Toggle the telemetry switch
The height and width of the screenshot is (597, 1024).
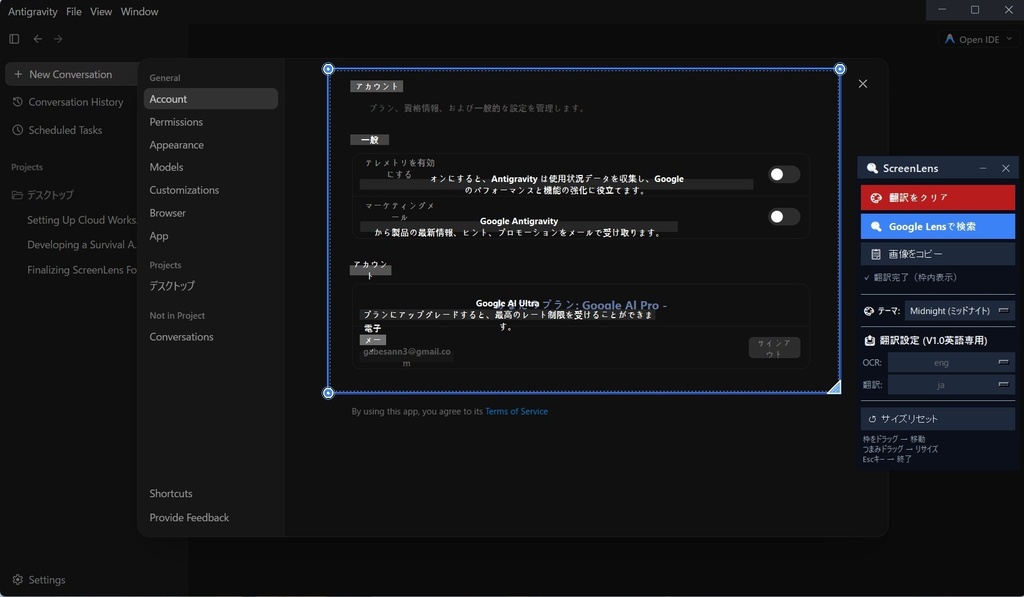coord(784,174)
